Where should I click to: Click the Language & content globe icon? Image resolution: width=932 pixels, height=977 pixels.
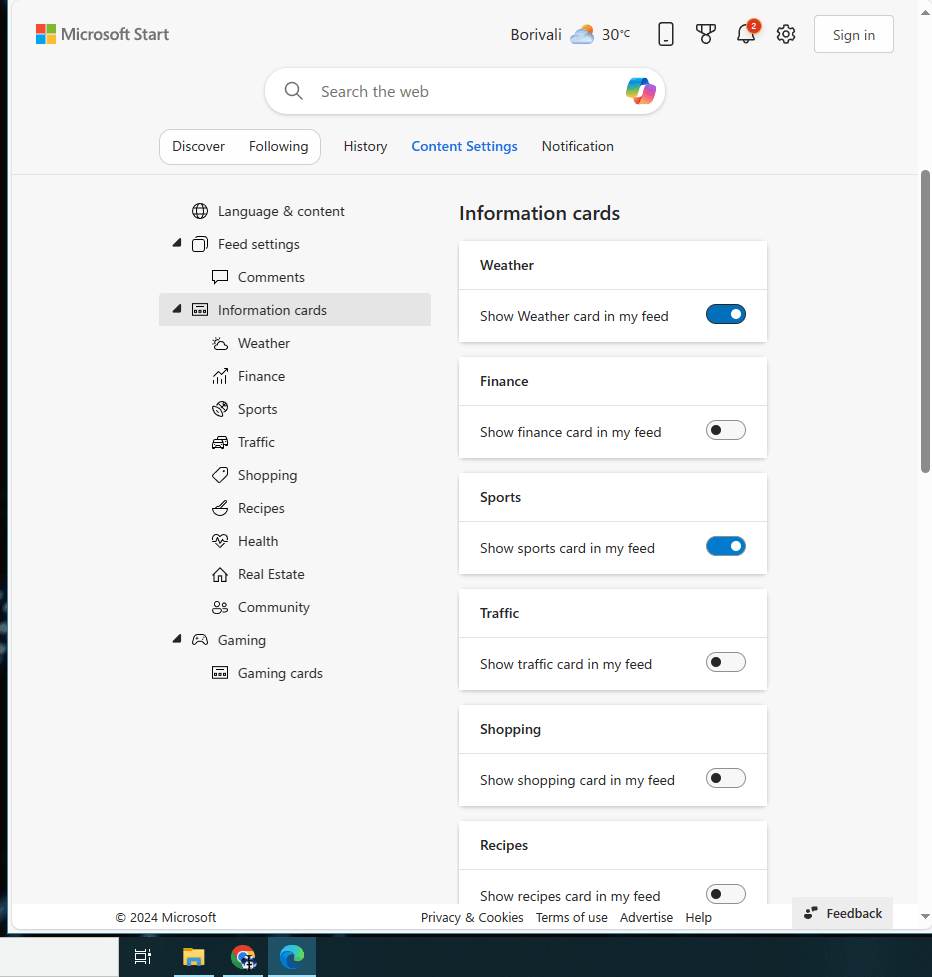coord(200,211)
